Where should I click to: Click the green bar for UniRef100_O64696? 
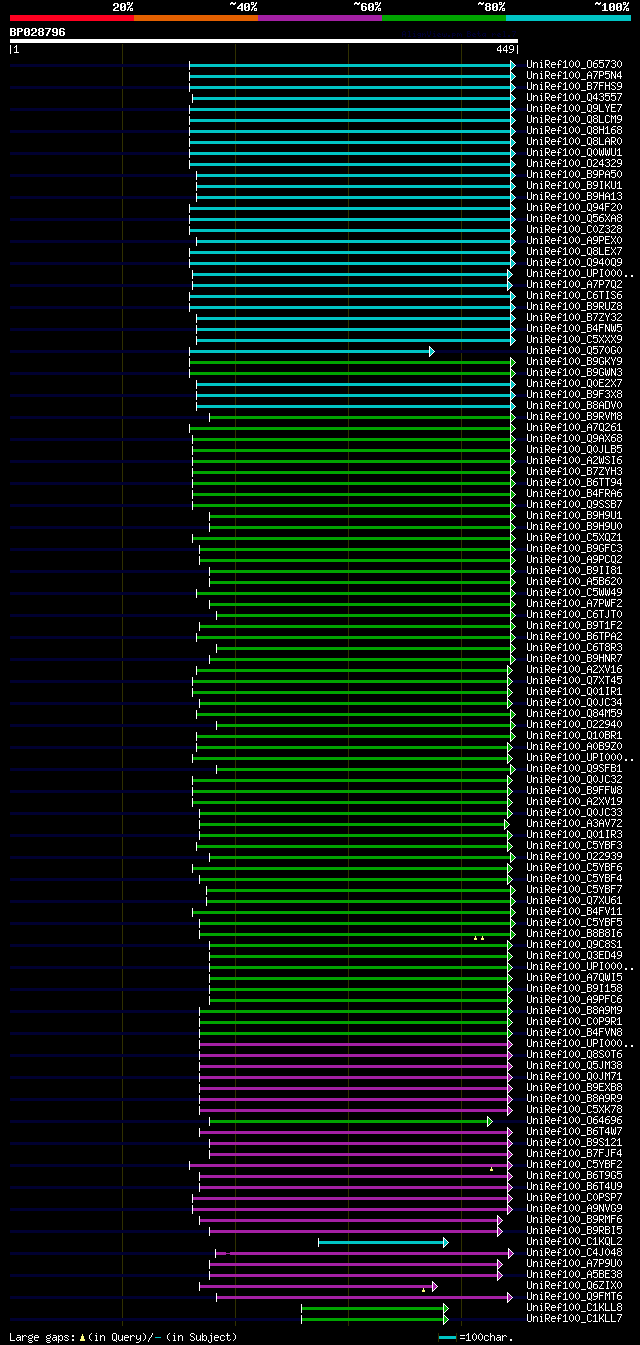(x=350, y=1121)
